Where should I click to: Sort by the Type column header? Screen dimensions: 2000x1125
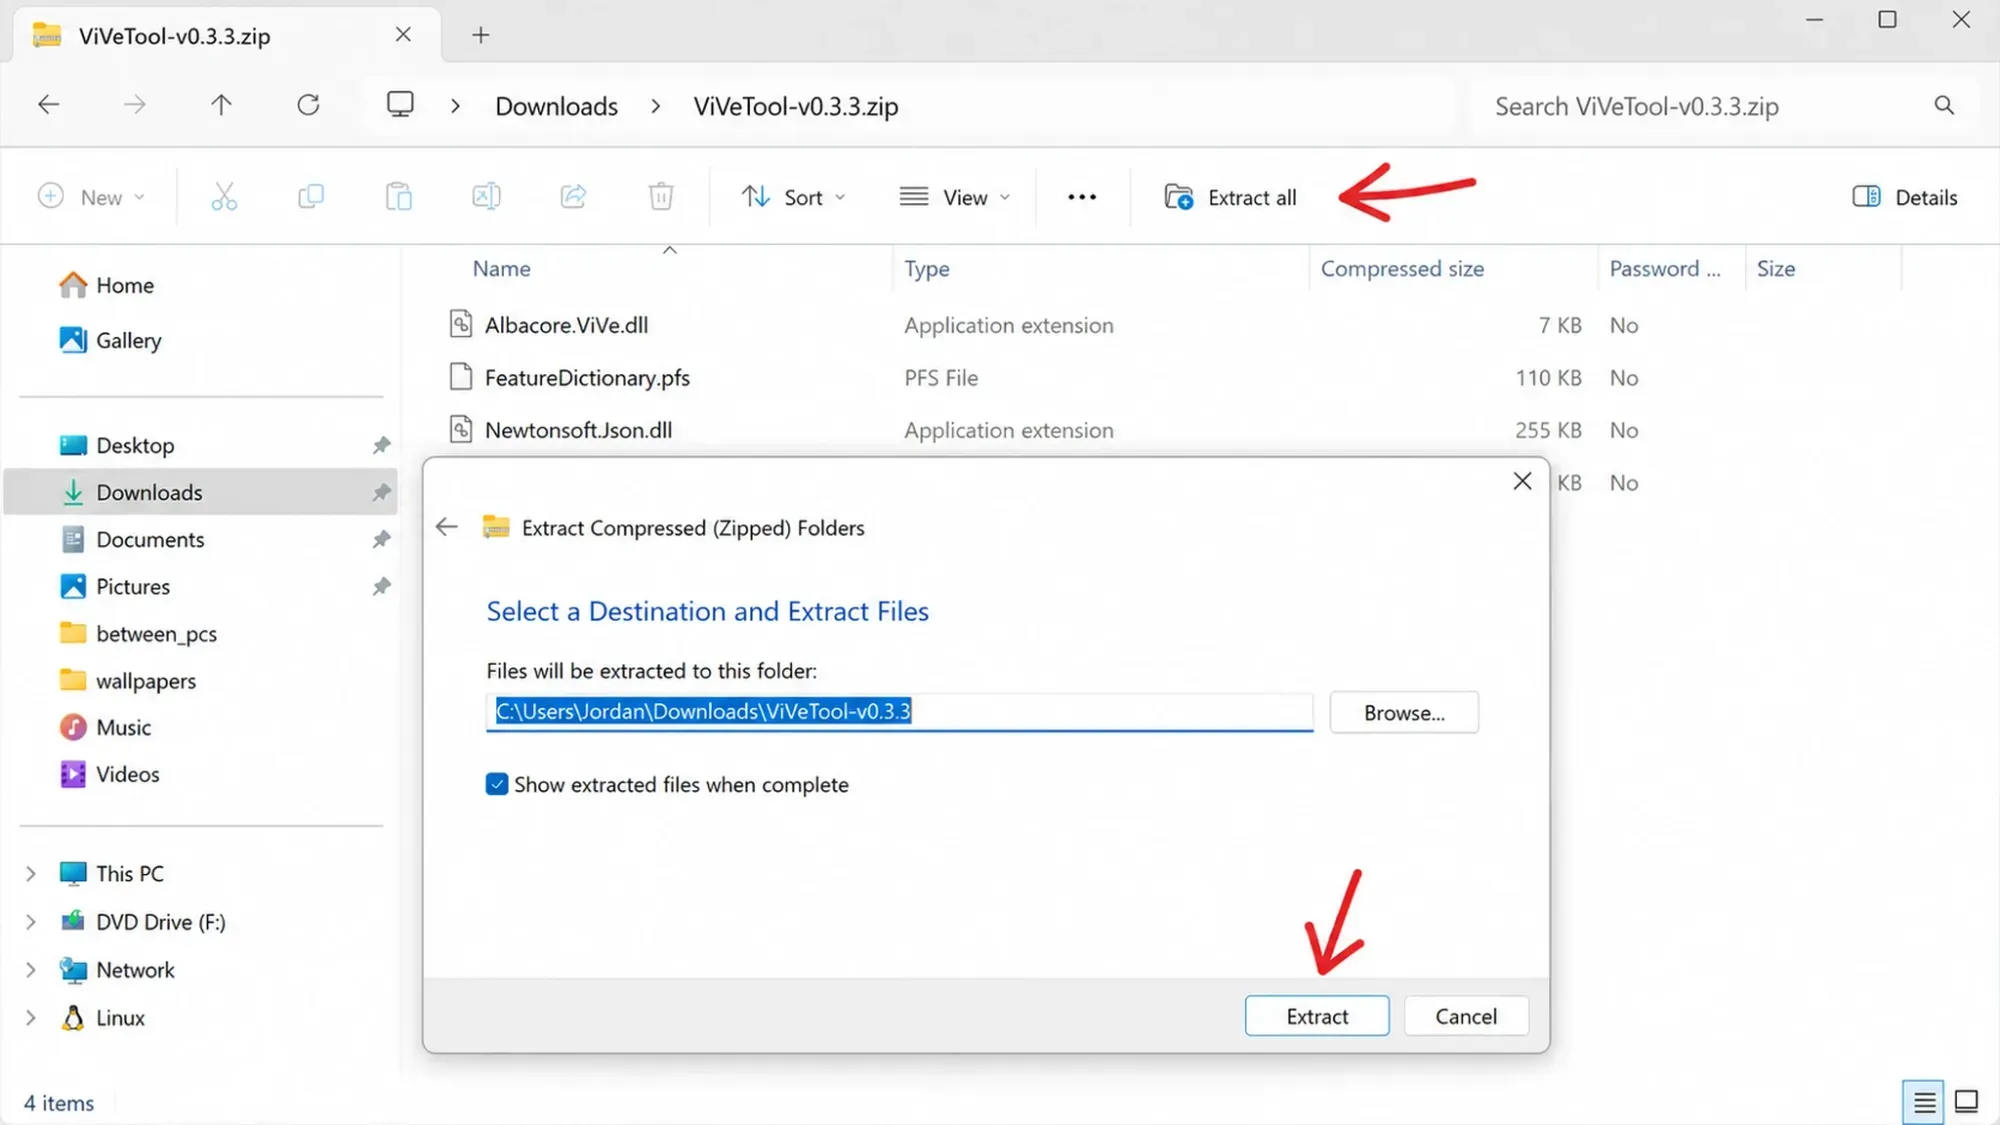pyautogui.click(x=927, y=268)
